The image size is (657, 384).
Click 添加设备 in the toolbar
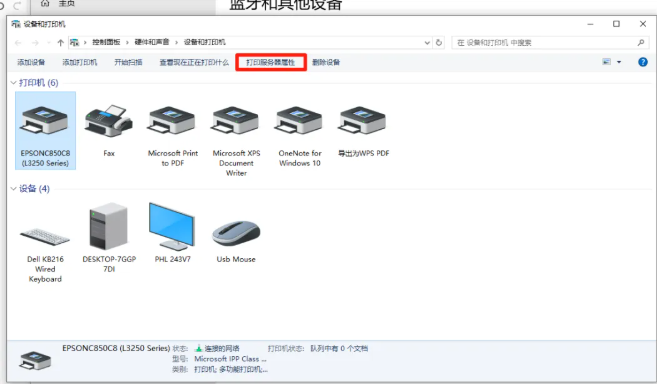pos(31,62)
